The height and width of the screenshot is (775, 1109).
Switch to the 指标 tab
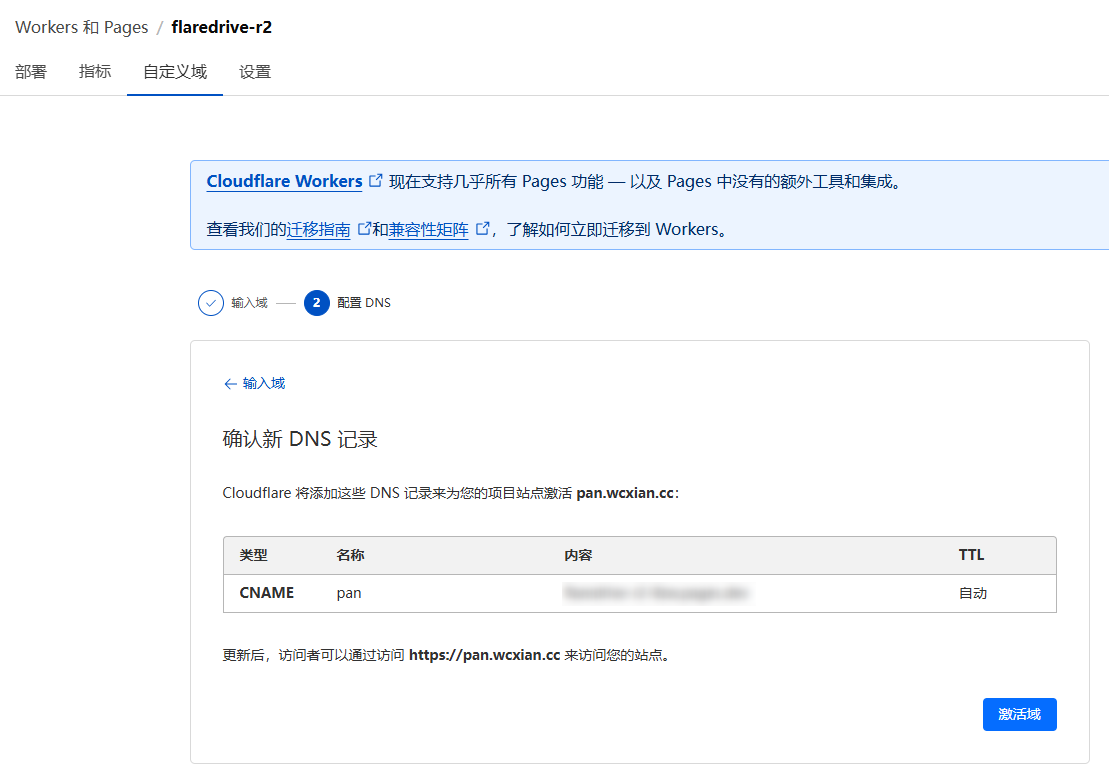pos(95,72)
